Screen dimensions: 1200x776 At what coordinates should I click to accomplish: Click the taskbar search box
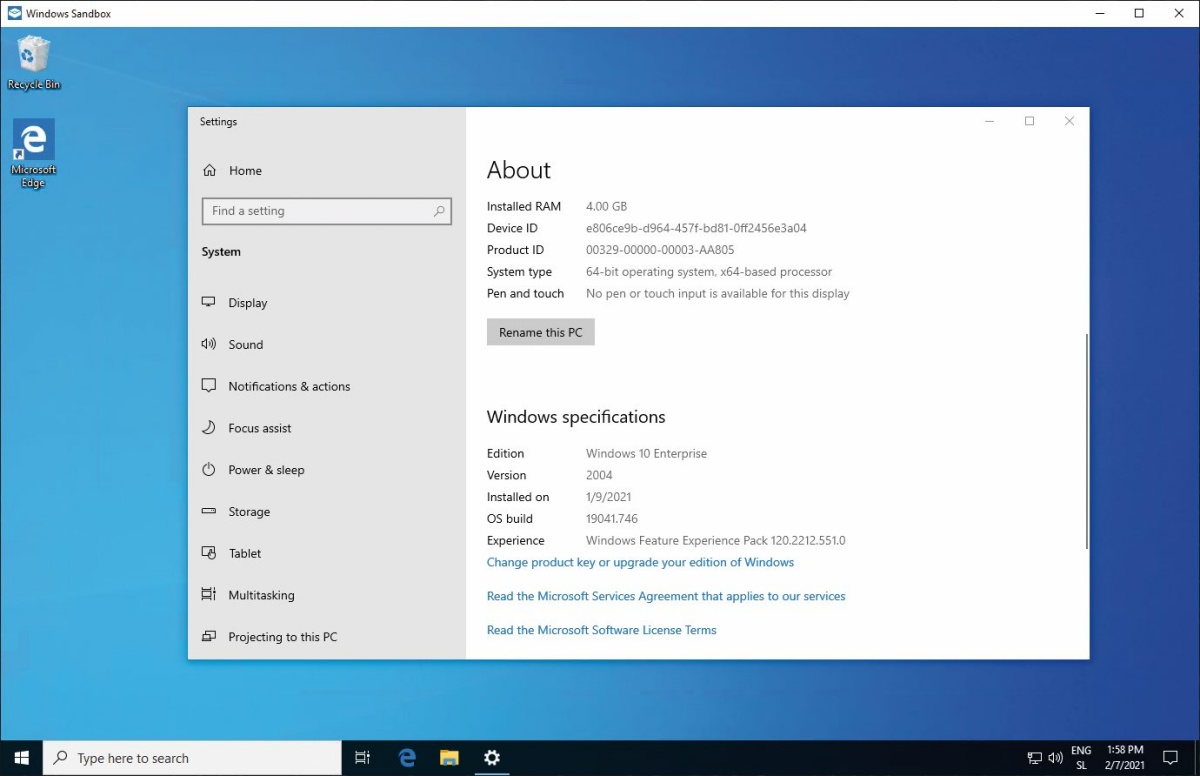coord(193,758)
